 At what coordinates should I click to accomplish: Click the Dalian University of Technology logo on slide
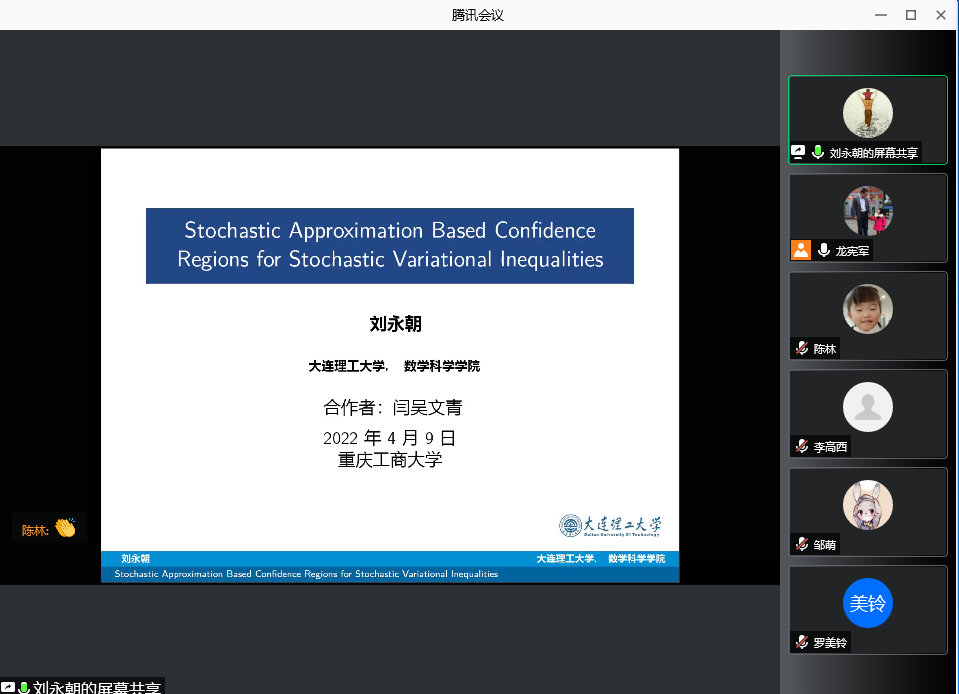coord(610,525)
